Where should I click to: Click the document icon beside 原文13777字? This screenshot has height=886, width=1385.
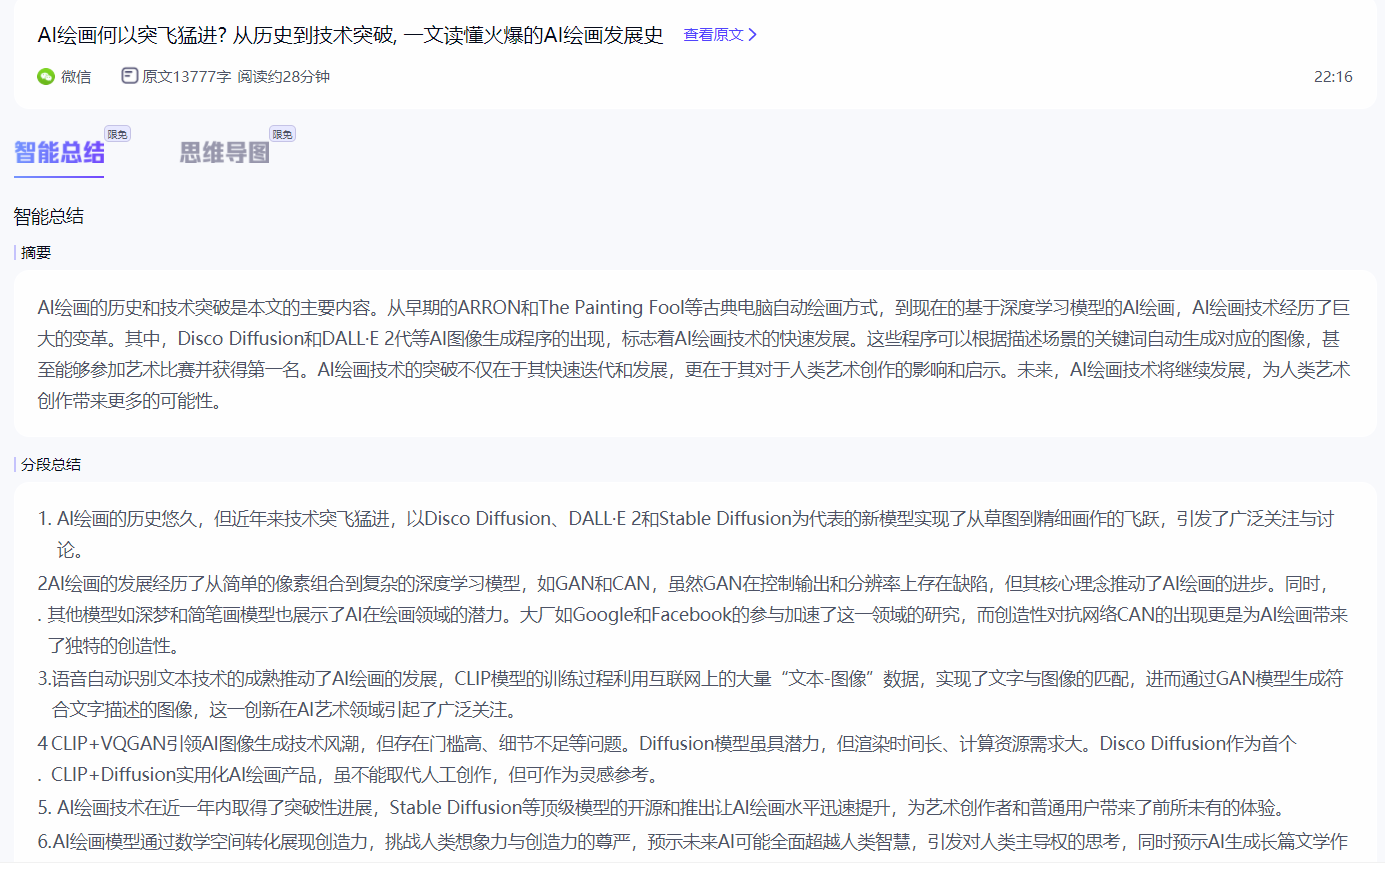coord(129,76)
